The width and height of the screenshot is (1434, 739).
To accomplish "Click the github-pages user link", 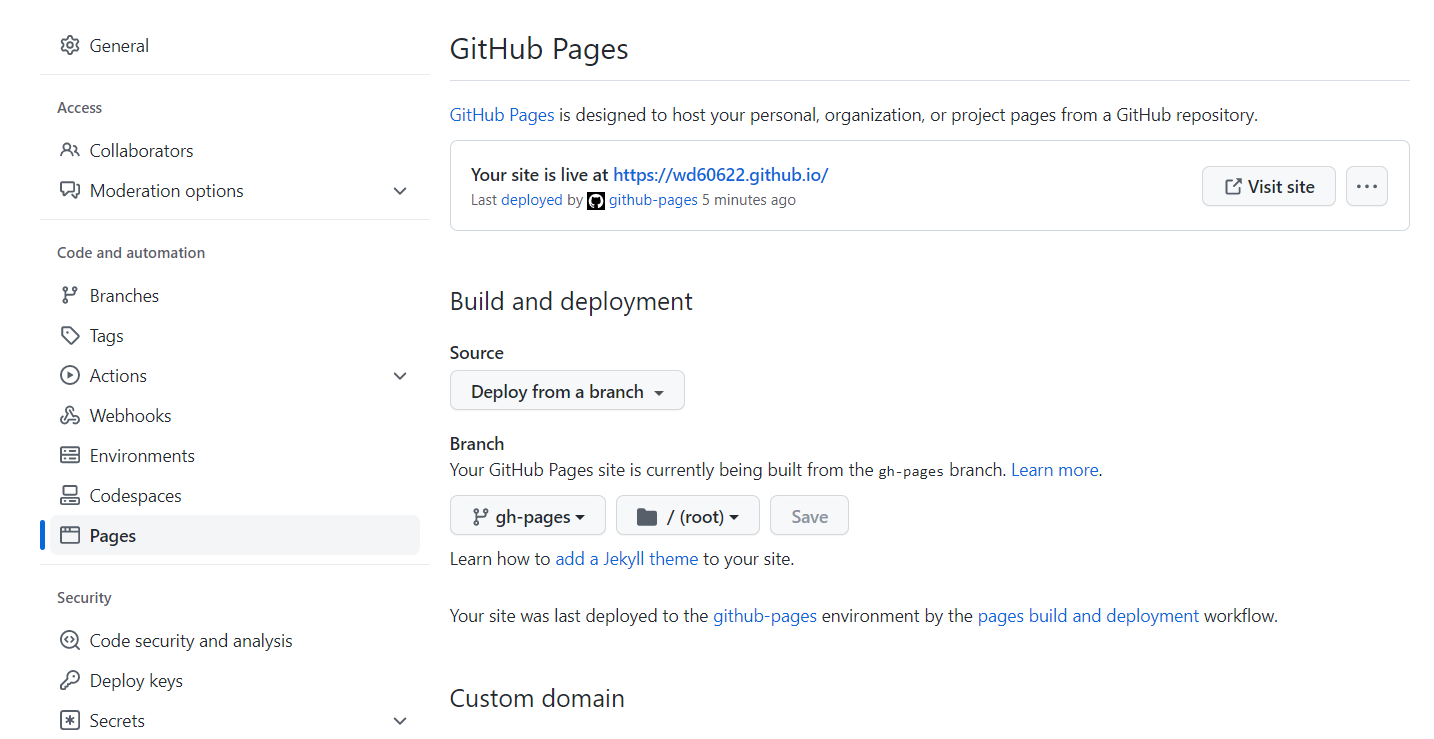I will point(653,200).
